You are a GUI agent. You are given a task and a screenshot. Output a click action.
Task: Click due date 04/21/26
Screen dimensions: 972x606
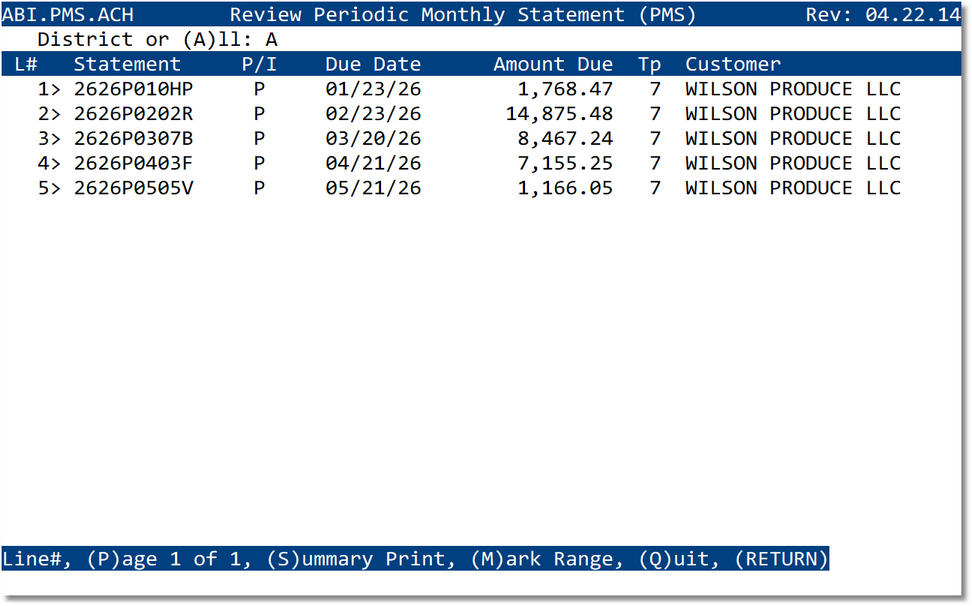(373, 164)
